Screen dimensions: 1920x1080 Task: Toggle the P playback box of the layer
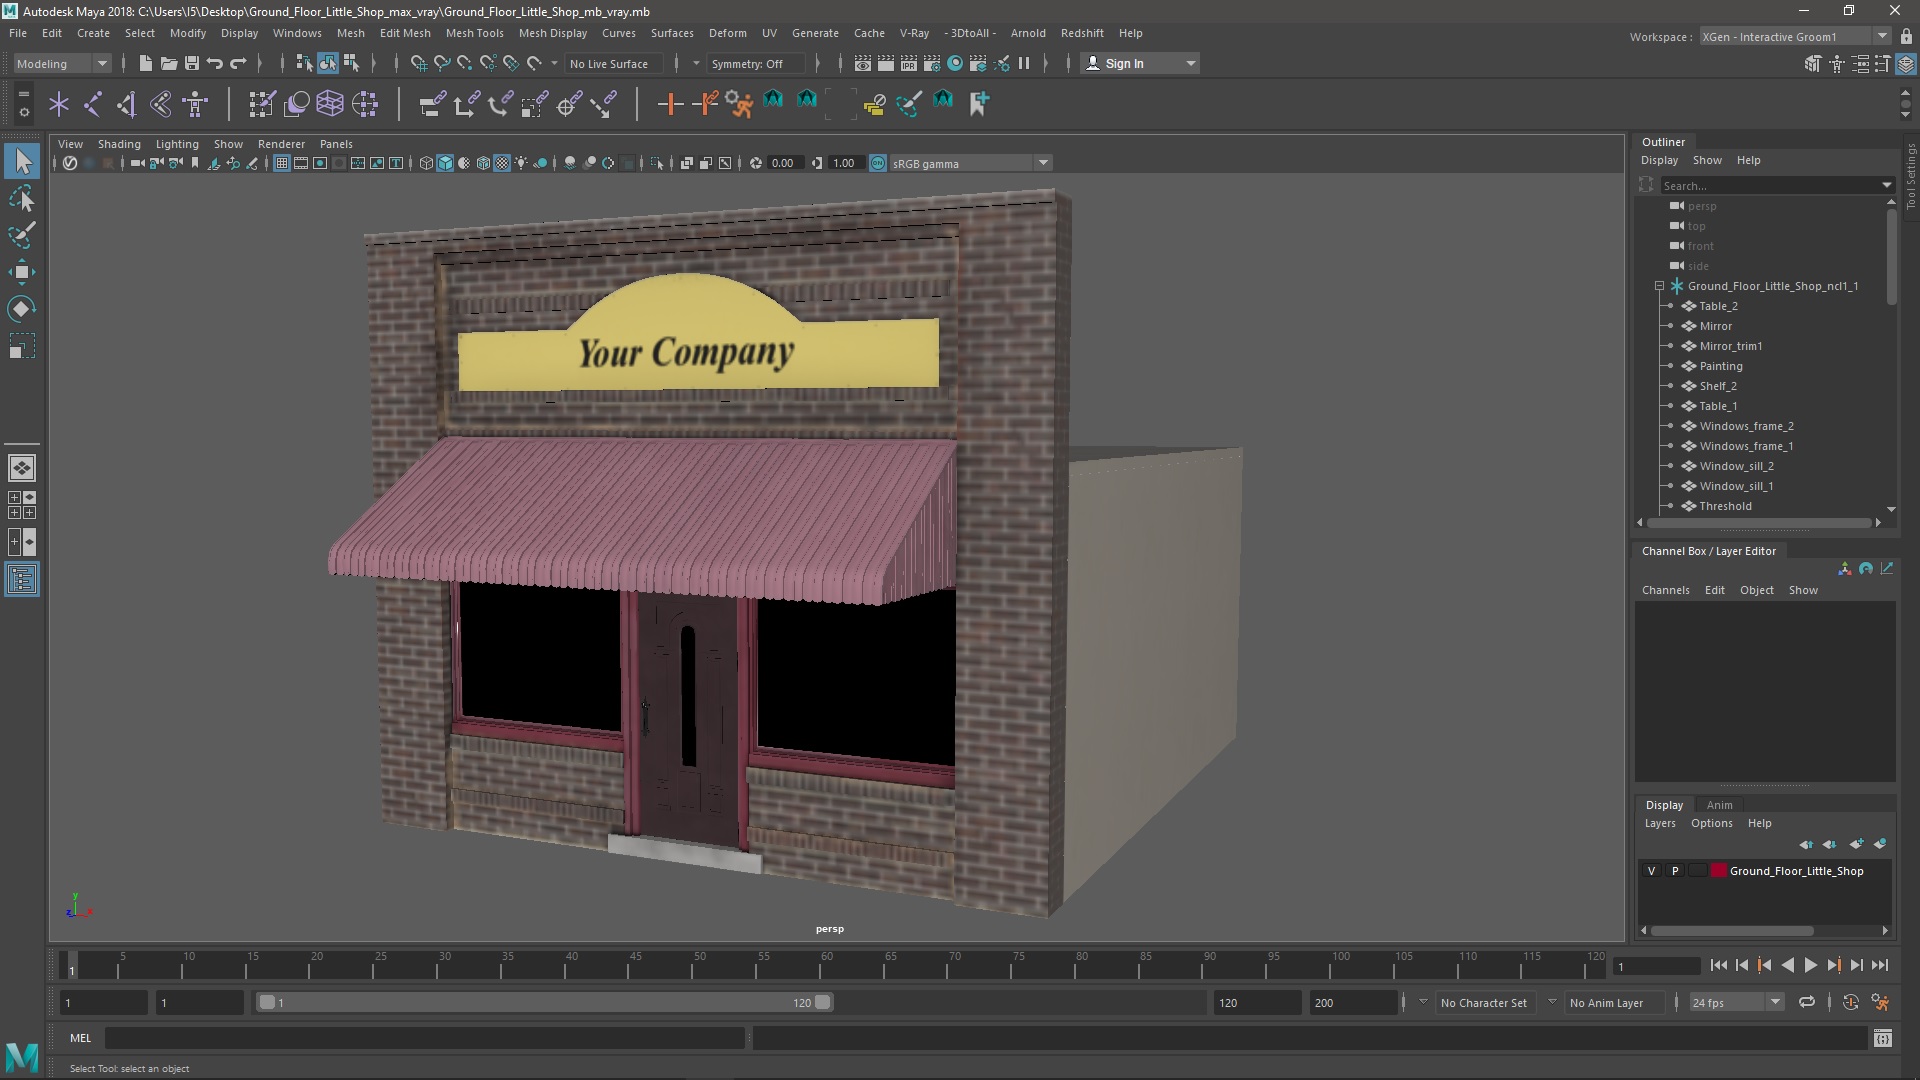click(x=1675, y=871)
